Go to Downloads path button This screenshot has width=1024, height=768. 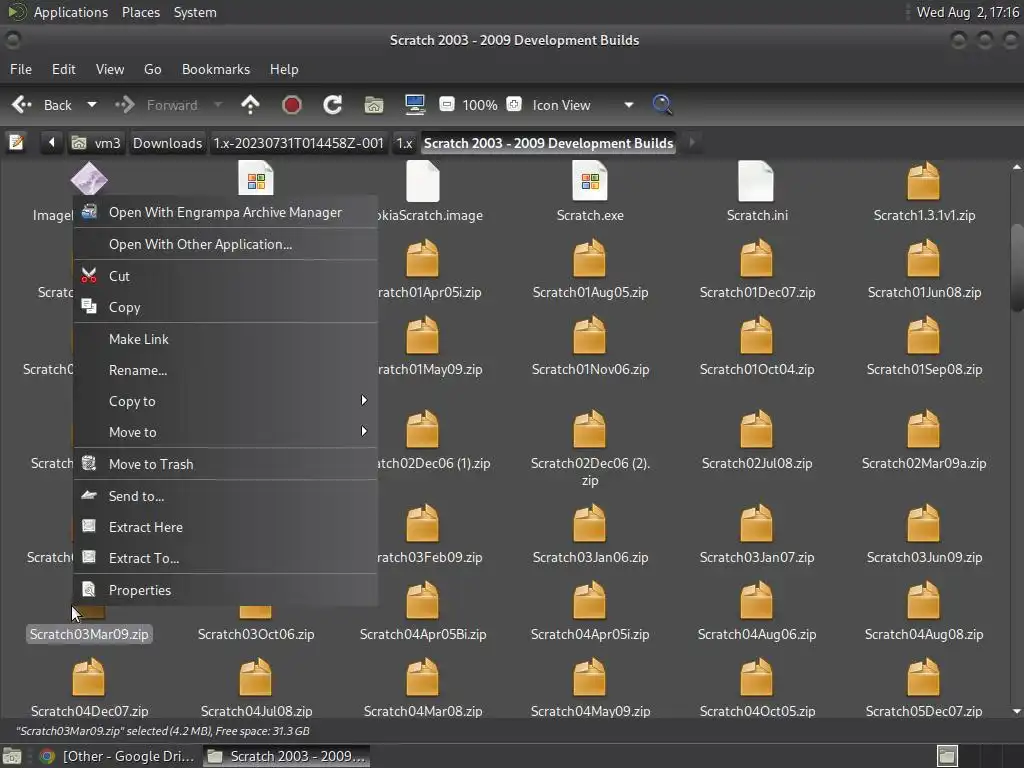coord(167,143)
